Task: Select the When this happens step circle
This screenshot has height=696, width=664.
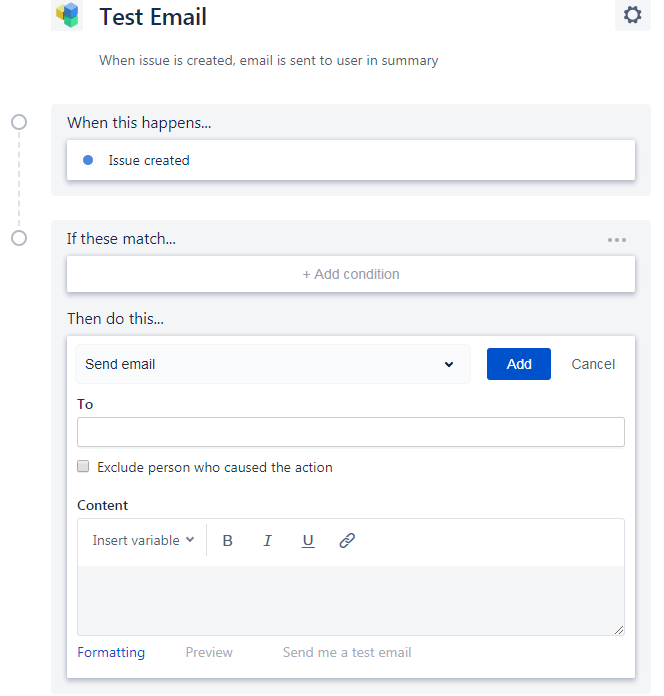Action: pos(19,122)
